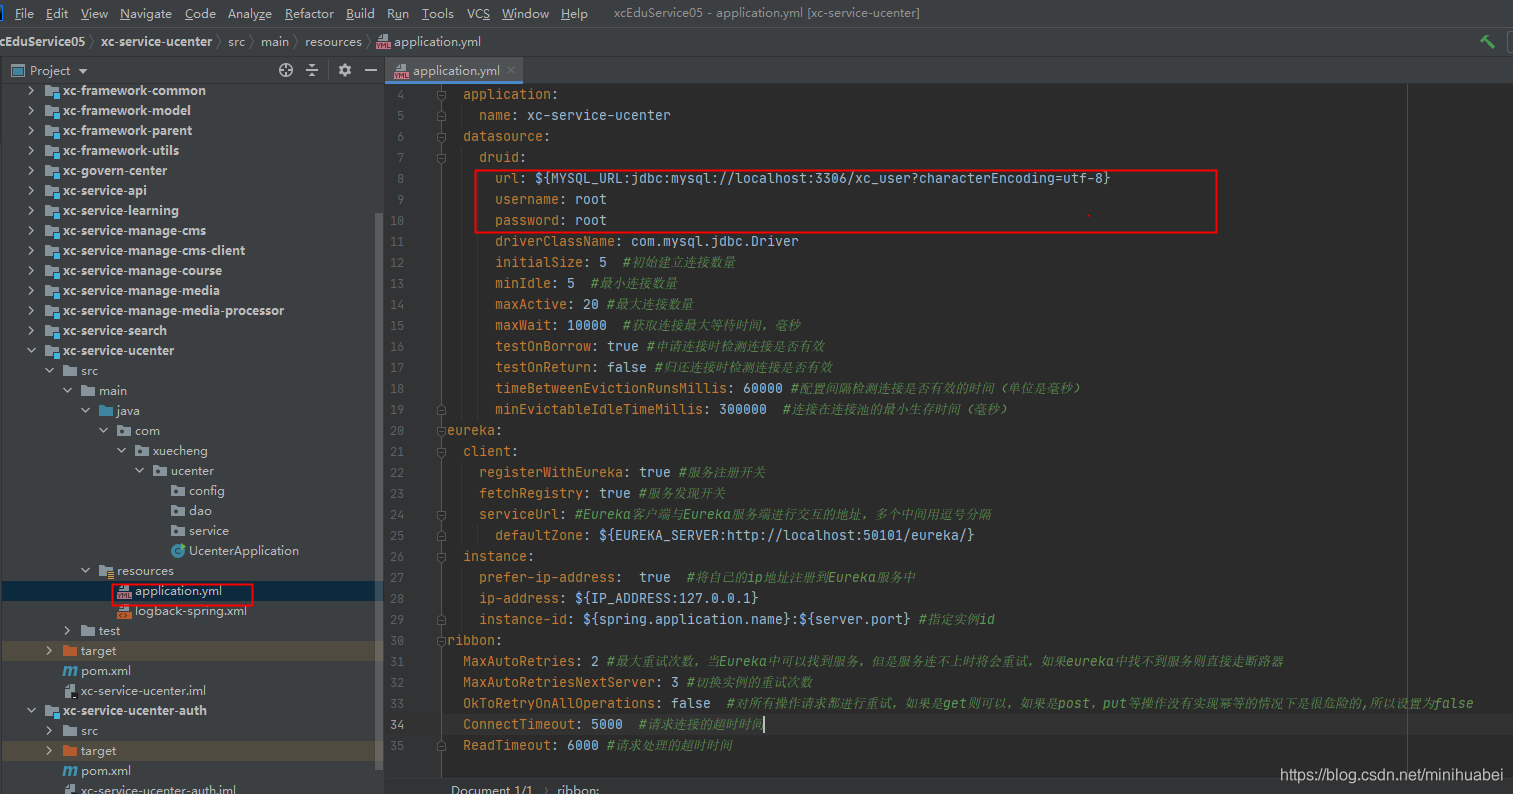Click xc-service-manage-cms-client tree row
Viewport: 1513px width, 794px height.
[154, 251]
